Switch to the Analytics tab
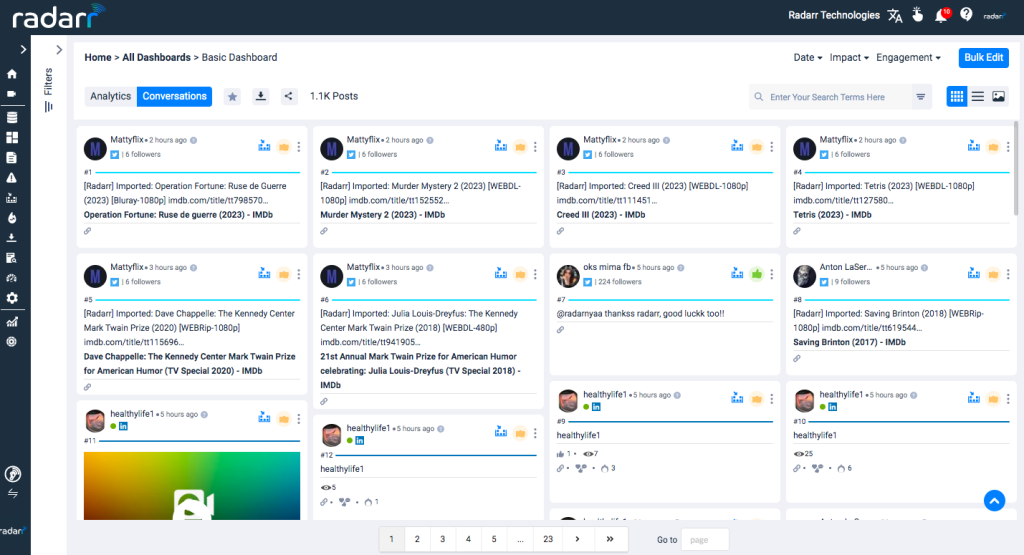This screenshot has height=555, width=1024. click(x=110, y=96)
